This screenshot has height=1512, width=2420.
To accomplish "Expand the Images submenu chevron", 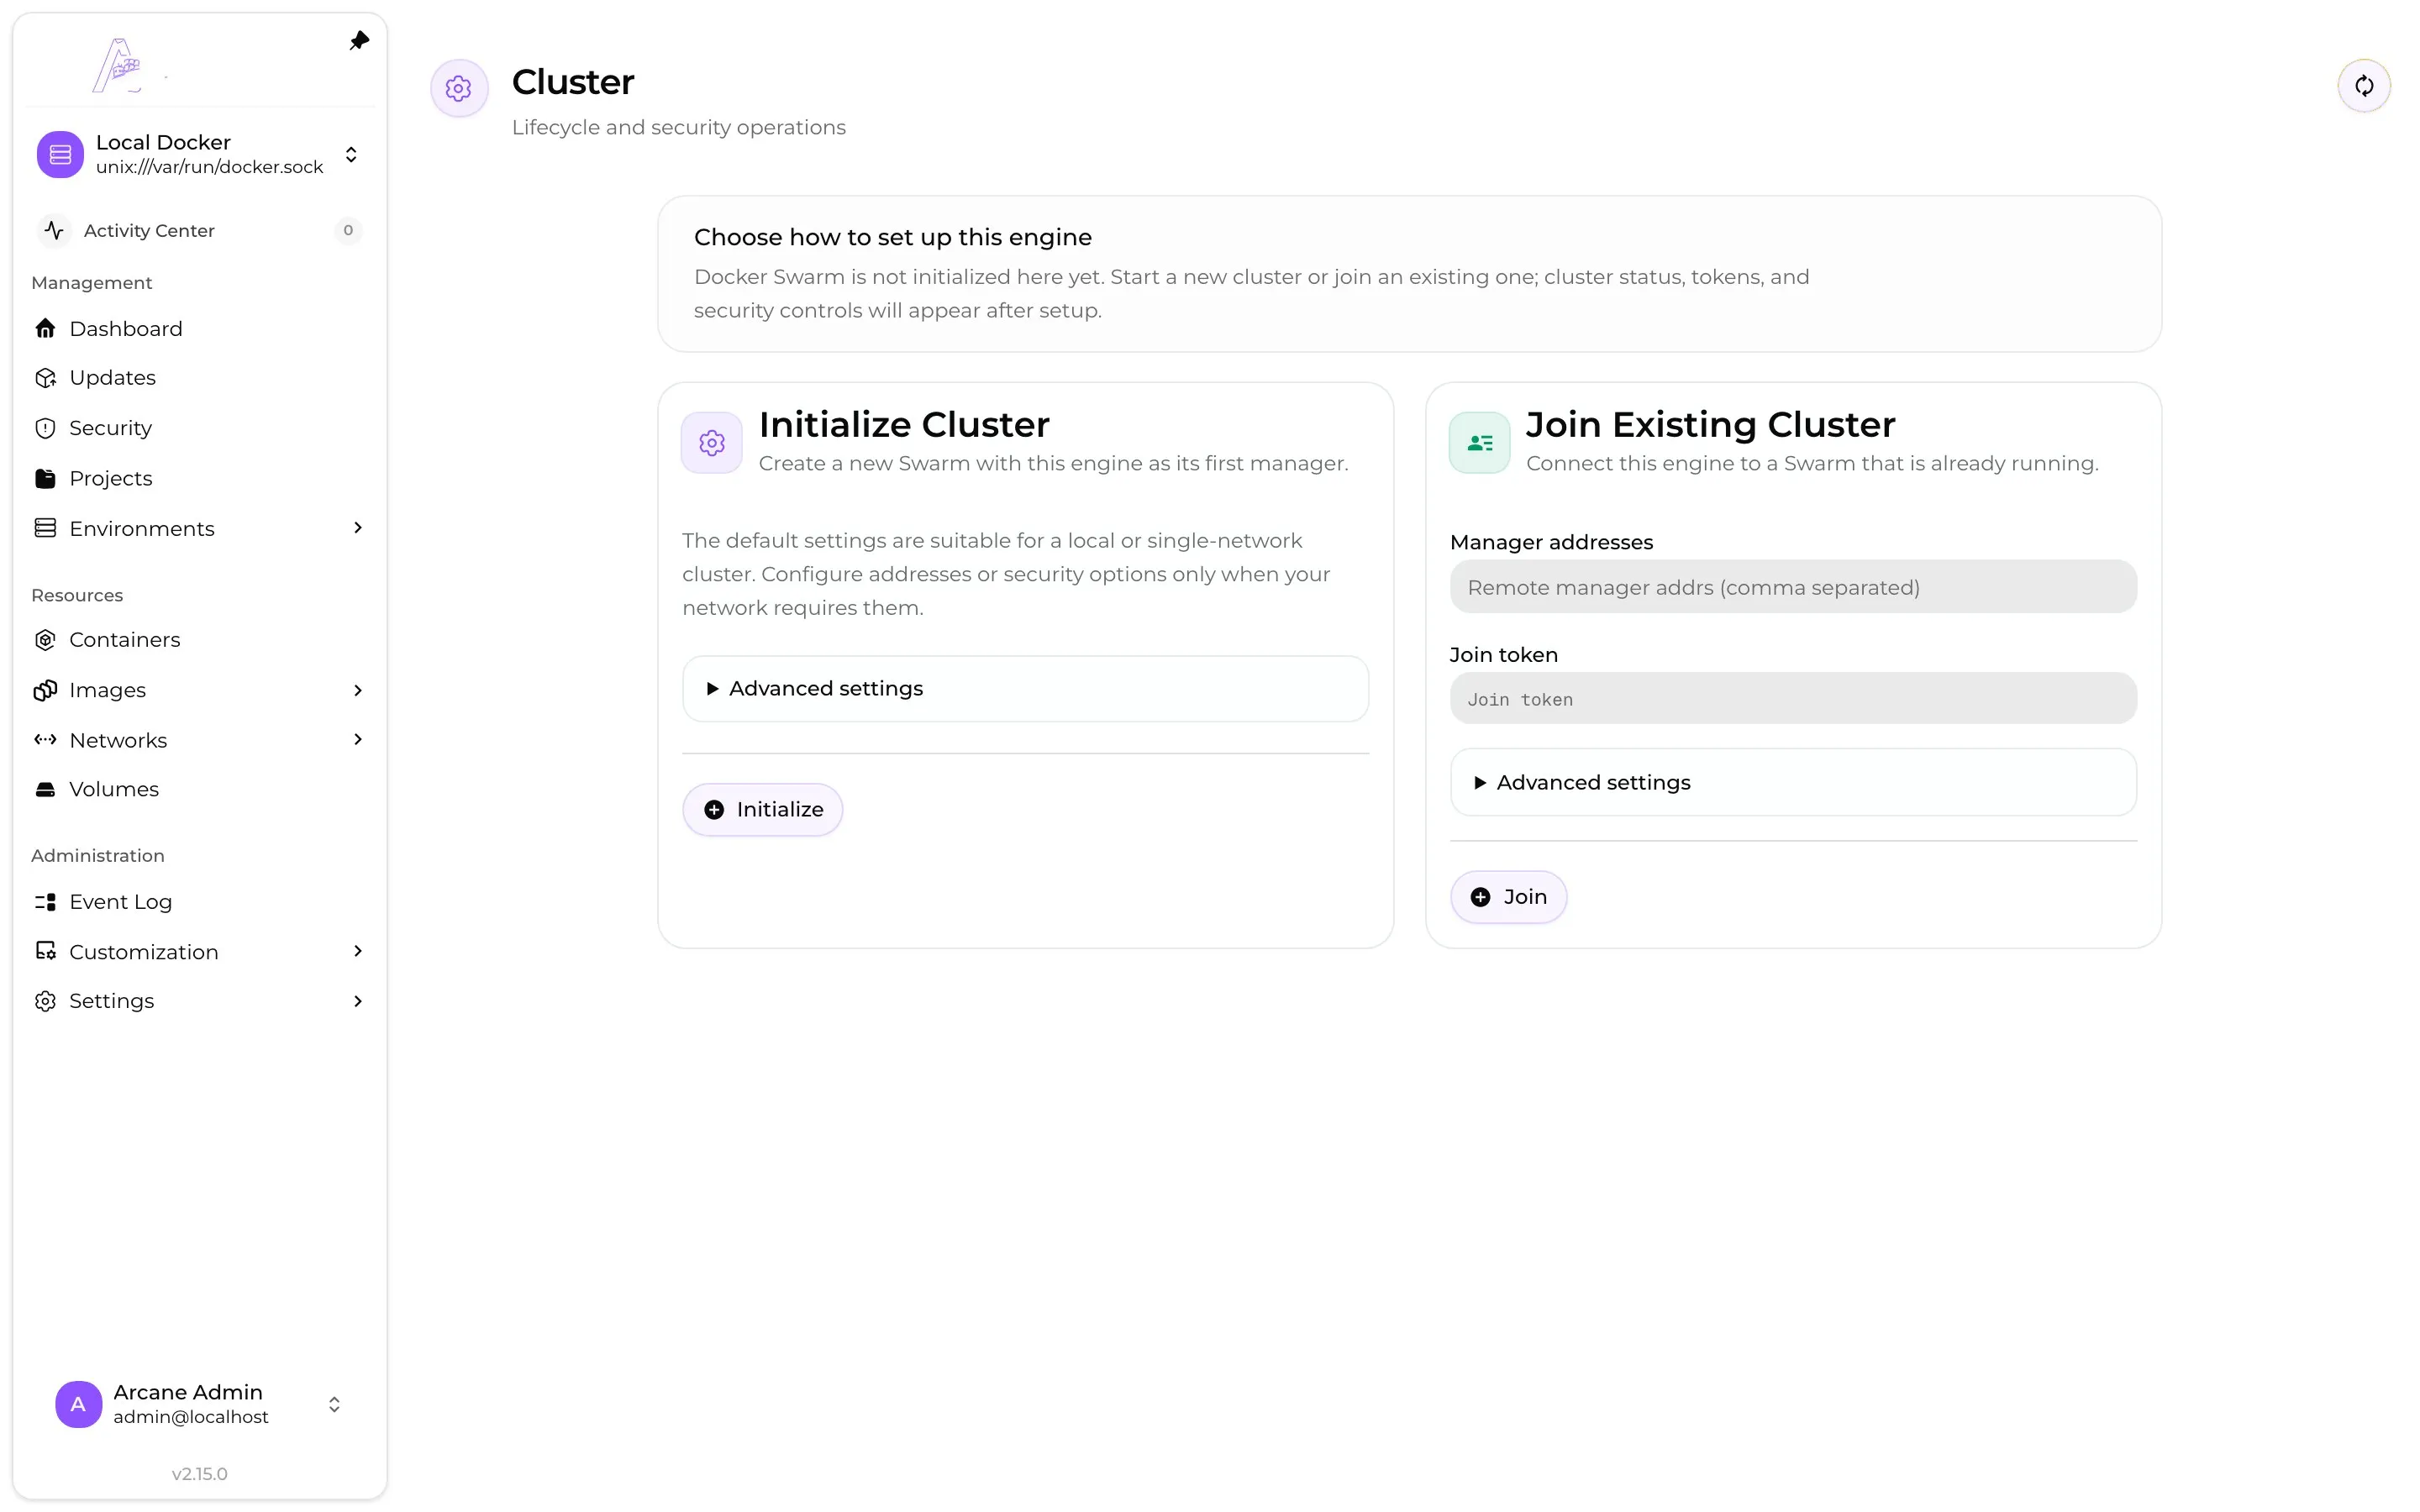I will tap(358, 690).
